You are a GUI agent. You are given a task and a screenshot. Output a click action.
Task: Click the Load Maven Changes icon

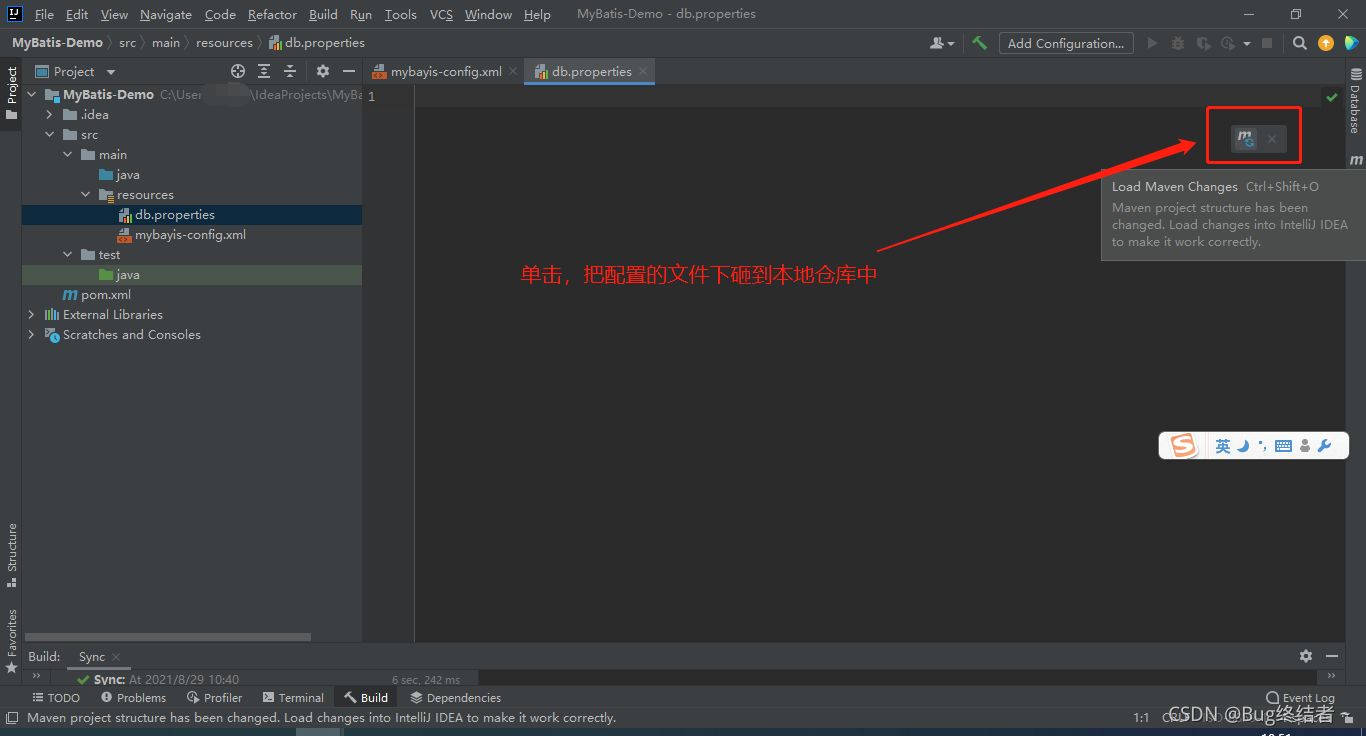pyautogui.click(x=1245, y=139)
